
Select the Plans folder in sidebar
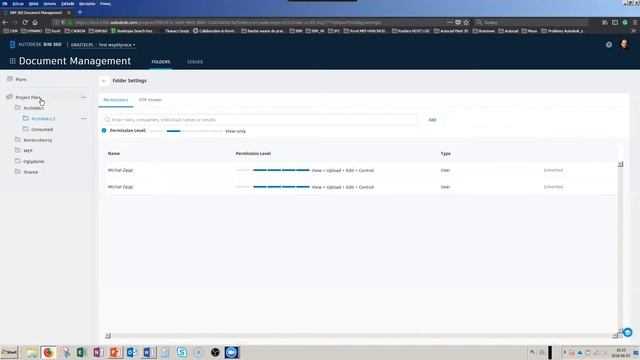(21, 80)
